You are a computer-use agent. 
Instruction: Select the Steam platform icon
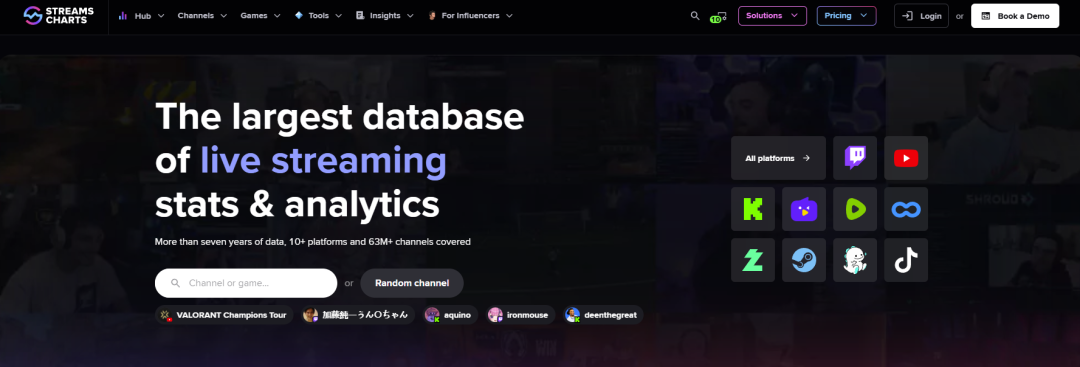(x=804, y=260)
